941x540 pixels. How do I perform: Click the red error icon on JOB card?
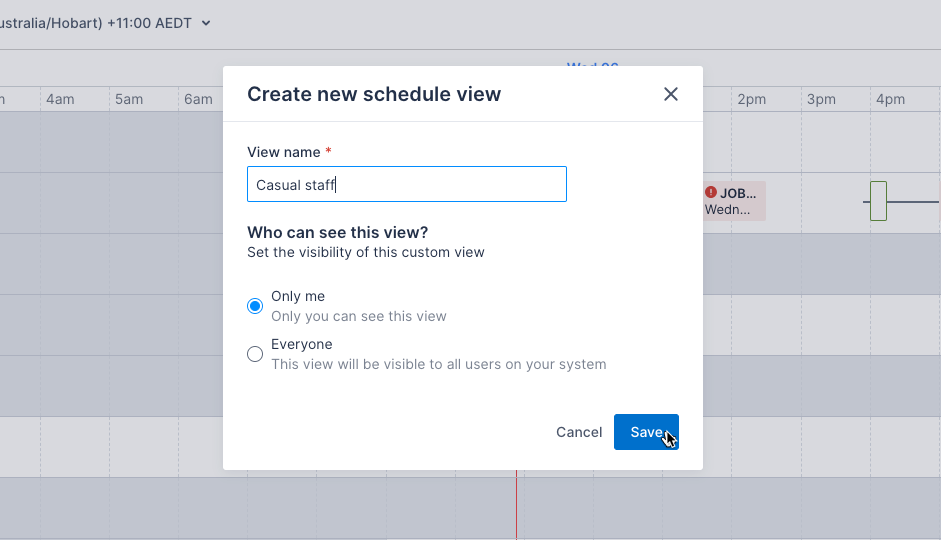pyautogui.click(x=711, y=192)
